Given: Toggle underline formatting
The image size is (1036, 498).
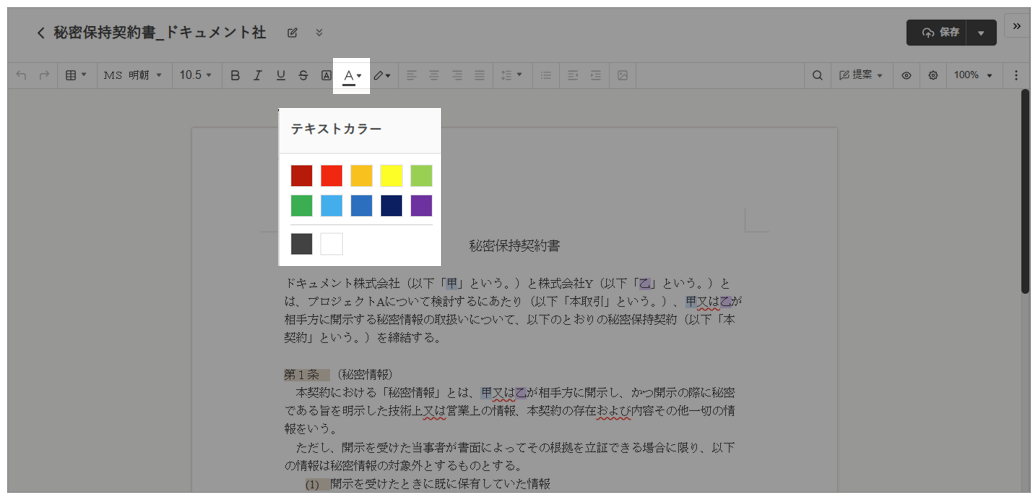Looking at the screenshot, I should click(x=280, y=75).
